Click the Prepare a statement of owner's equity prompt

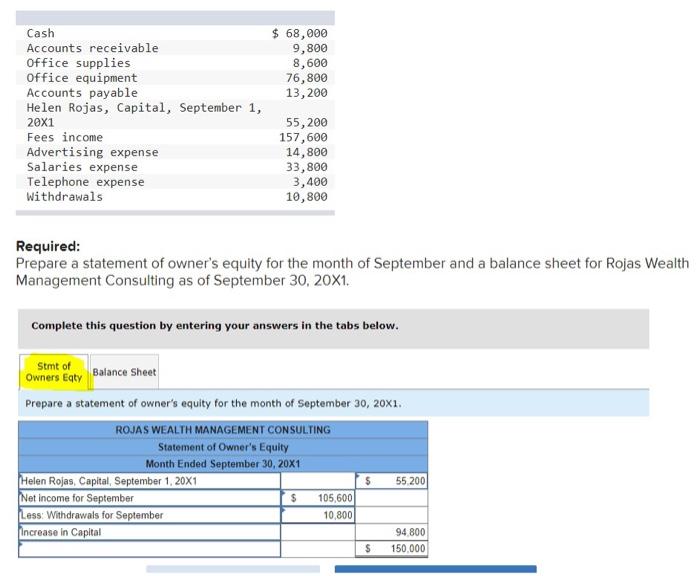click(x=333, y=403)
